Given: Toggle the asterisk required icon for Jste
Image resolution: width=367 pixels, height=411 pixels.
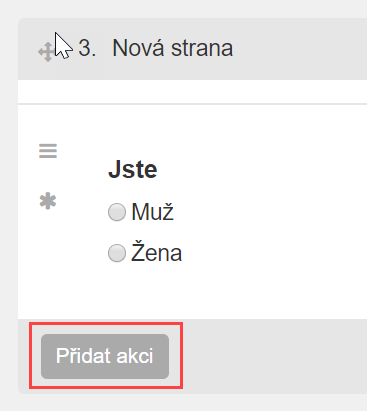Looking at the screenshot, I should click(48, 201).
